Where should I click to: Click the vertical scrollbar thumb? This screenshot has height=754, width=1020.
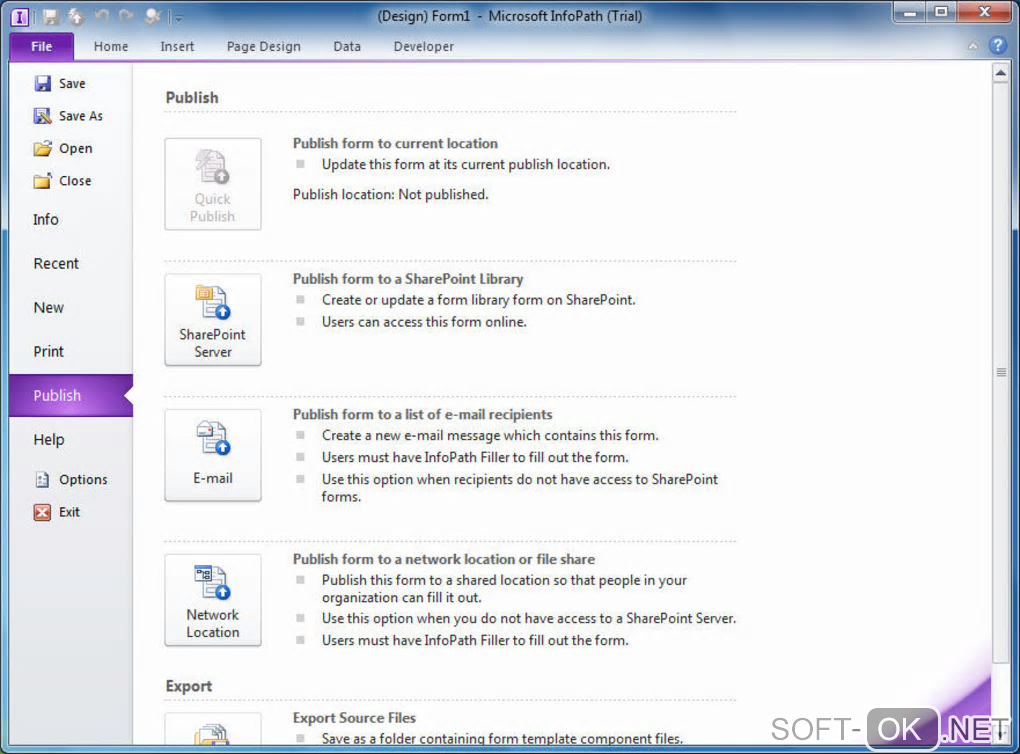(1000, 372)
